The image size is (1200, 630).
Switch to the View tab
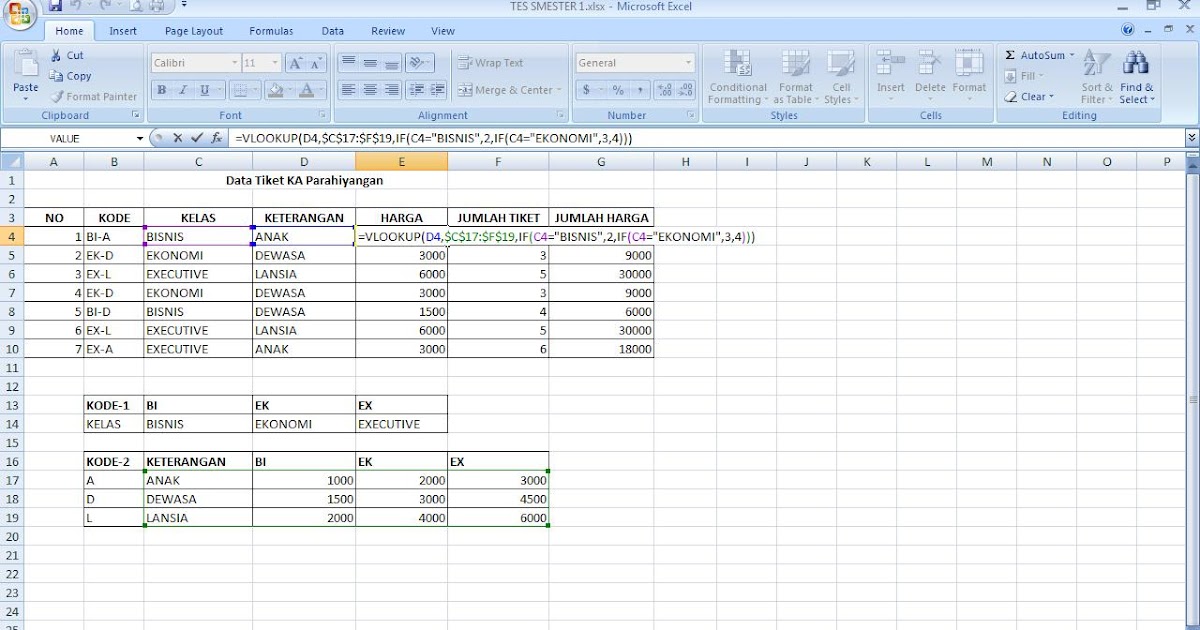[x=443, y=31]
